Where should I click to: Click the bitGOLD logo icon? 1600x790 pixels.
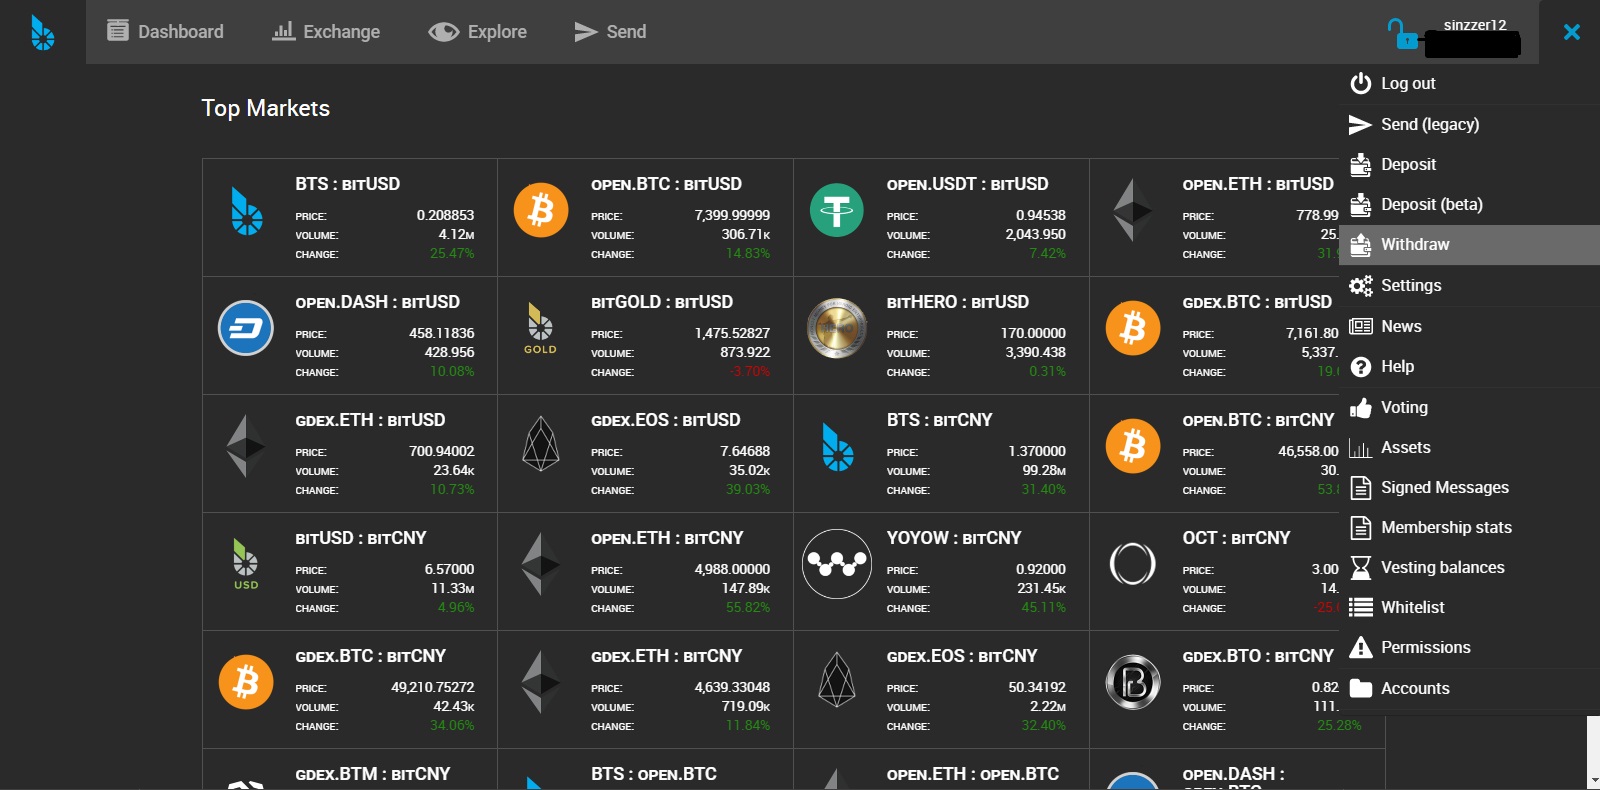pos(540,328)
